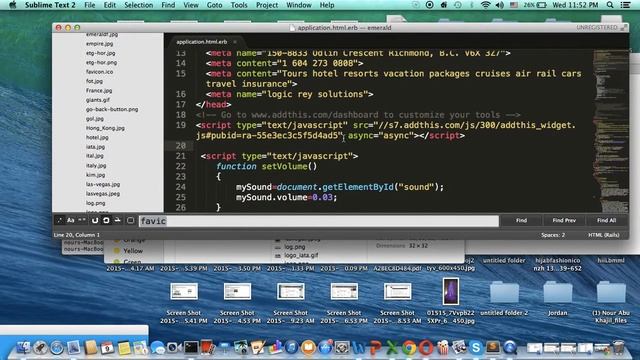
Task: Toggle regular expression search in find bar
Action: click(60, 220)
